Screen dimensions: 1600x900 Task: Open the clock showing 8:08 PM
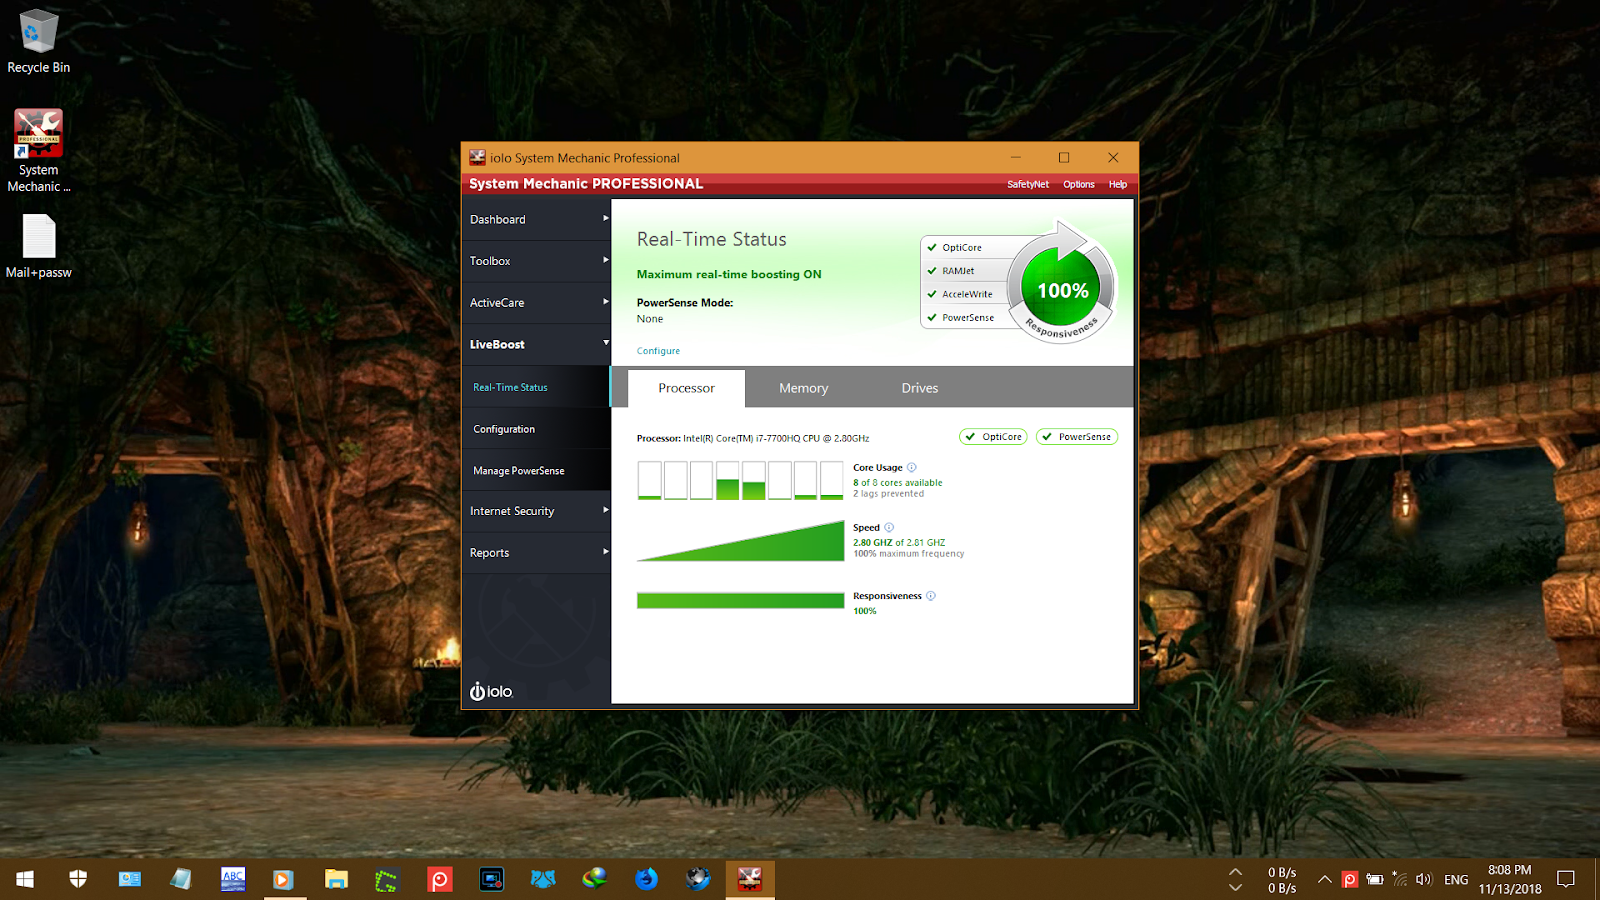tap(1510, 879)
